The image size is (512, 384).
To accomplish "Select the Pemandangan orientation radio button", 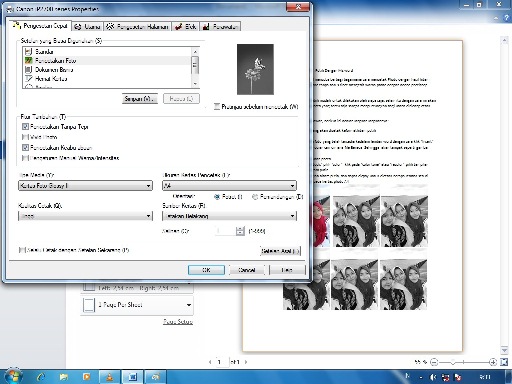I will pos(255,197).
